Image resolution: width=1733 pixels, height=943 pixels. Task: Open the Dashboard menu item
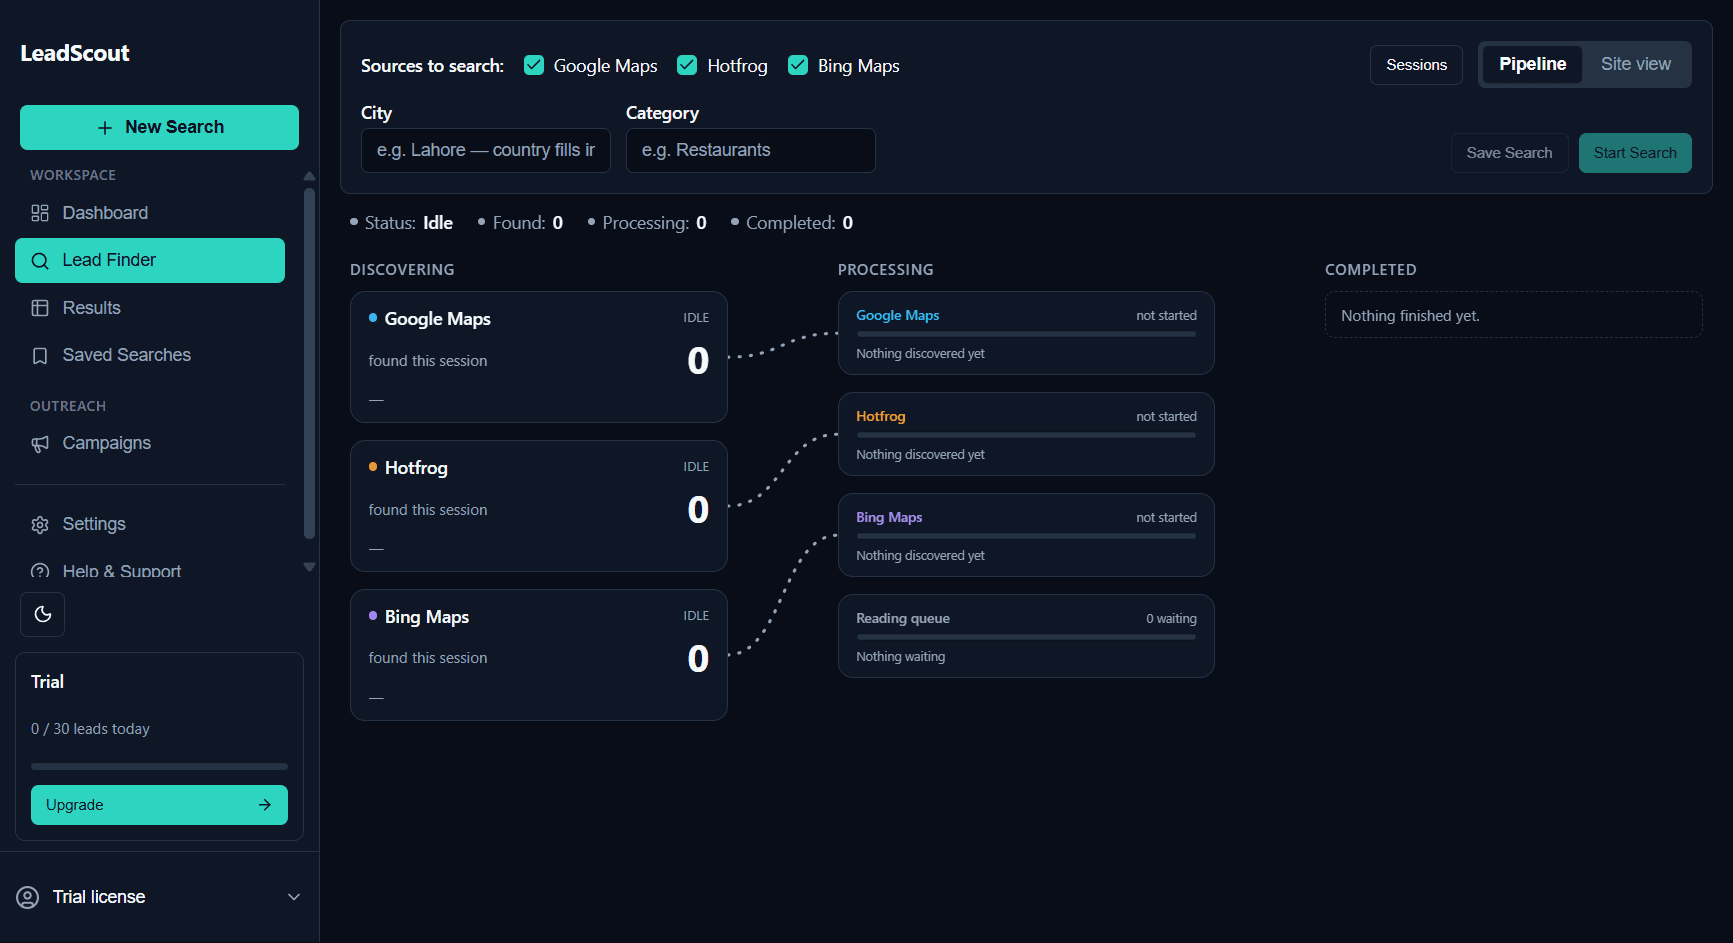pyautogui.click(x=150, y=213)
